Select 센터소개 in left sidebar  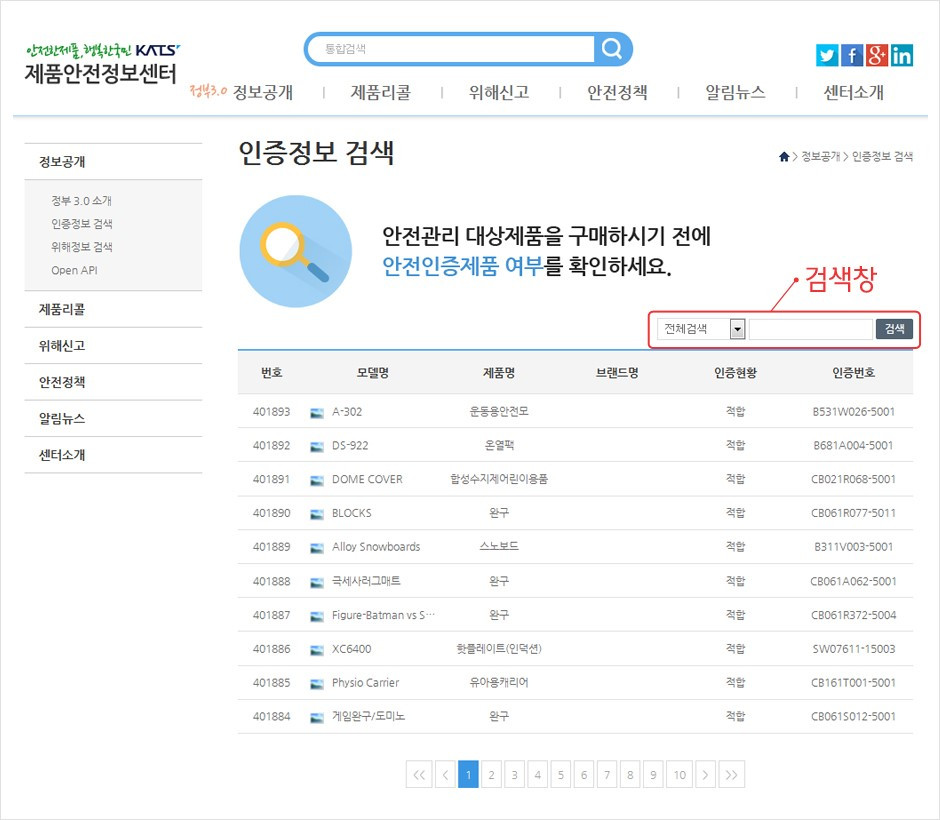[62, 454]
